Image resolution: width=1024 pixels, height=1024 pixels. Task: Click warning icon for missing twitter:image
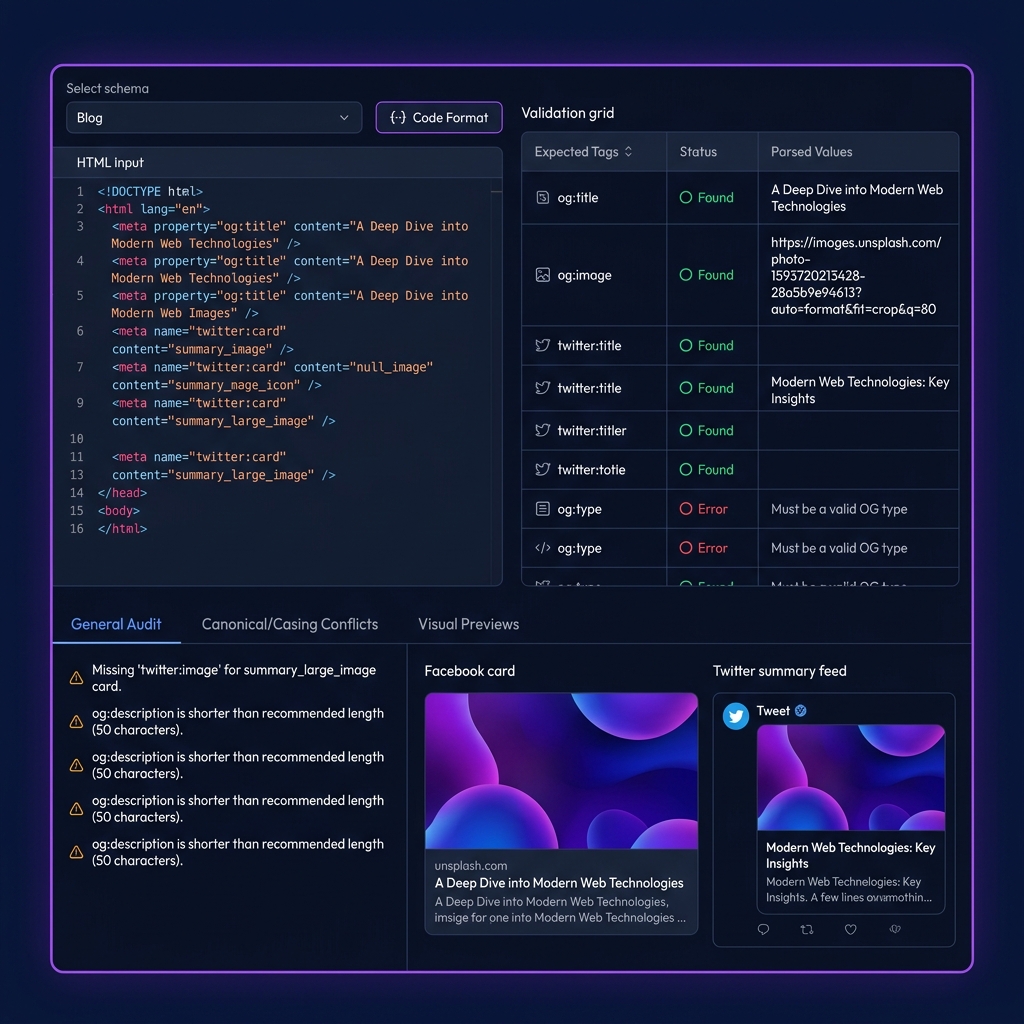[x=76, y=678]
